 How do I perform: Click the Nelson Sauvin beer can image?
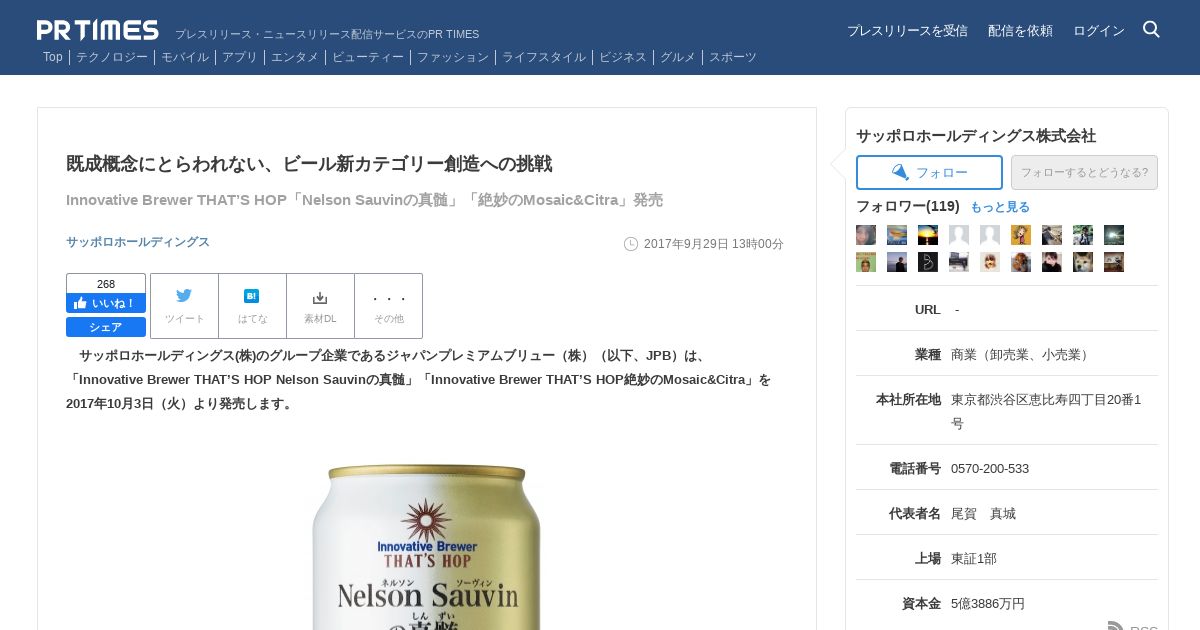(x=427, y=546)
